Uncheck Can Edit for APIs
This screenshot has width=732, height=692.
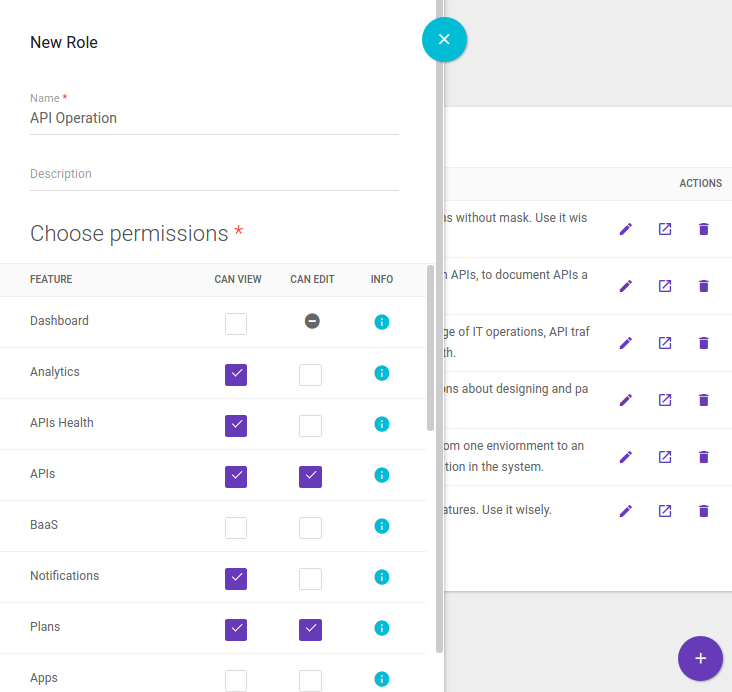tap(311, 476)
